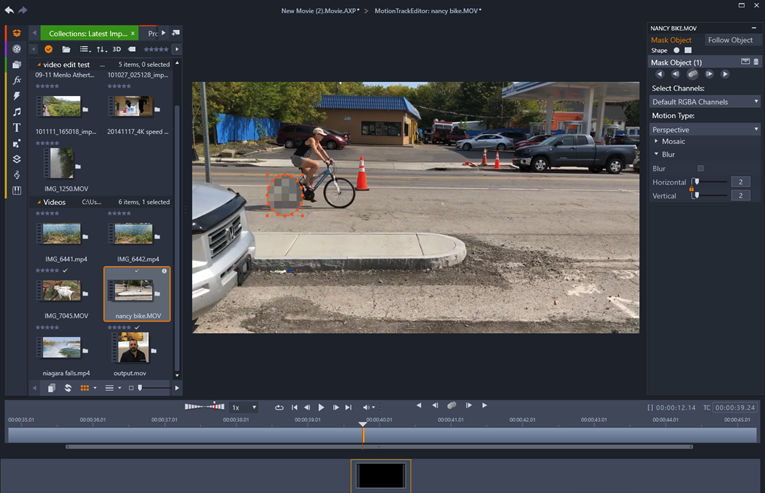Track mask backward in the Mask Object panel
Viewport: 765px width, 493px height.
click(660, 74)
